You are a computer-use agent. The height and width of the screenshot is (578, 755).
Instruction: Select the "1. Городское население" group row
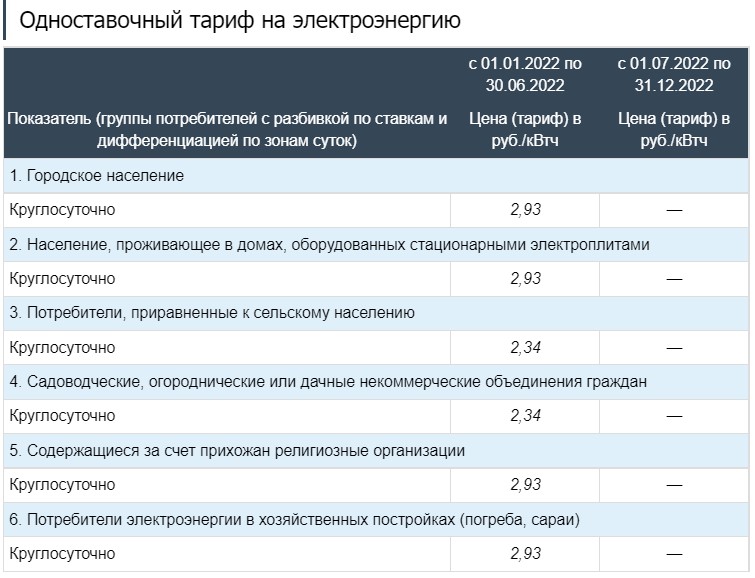coord(97,176)
